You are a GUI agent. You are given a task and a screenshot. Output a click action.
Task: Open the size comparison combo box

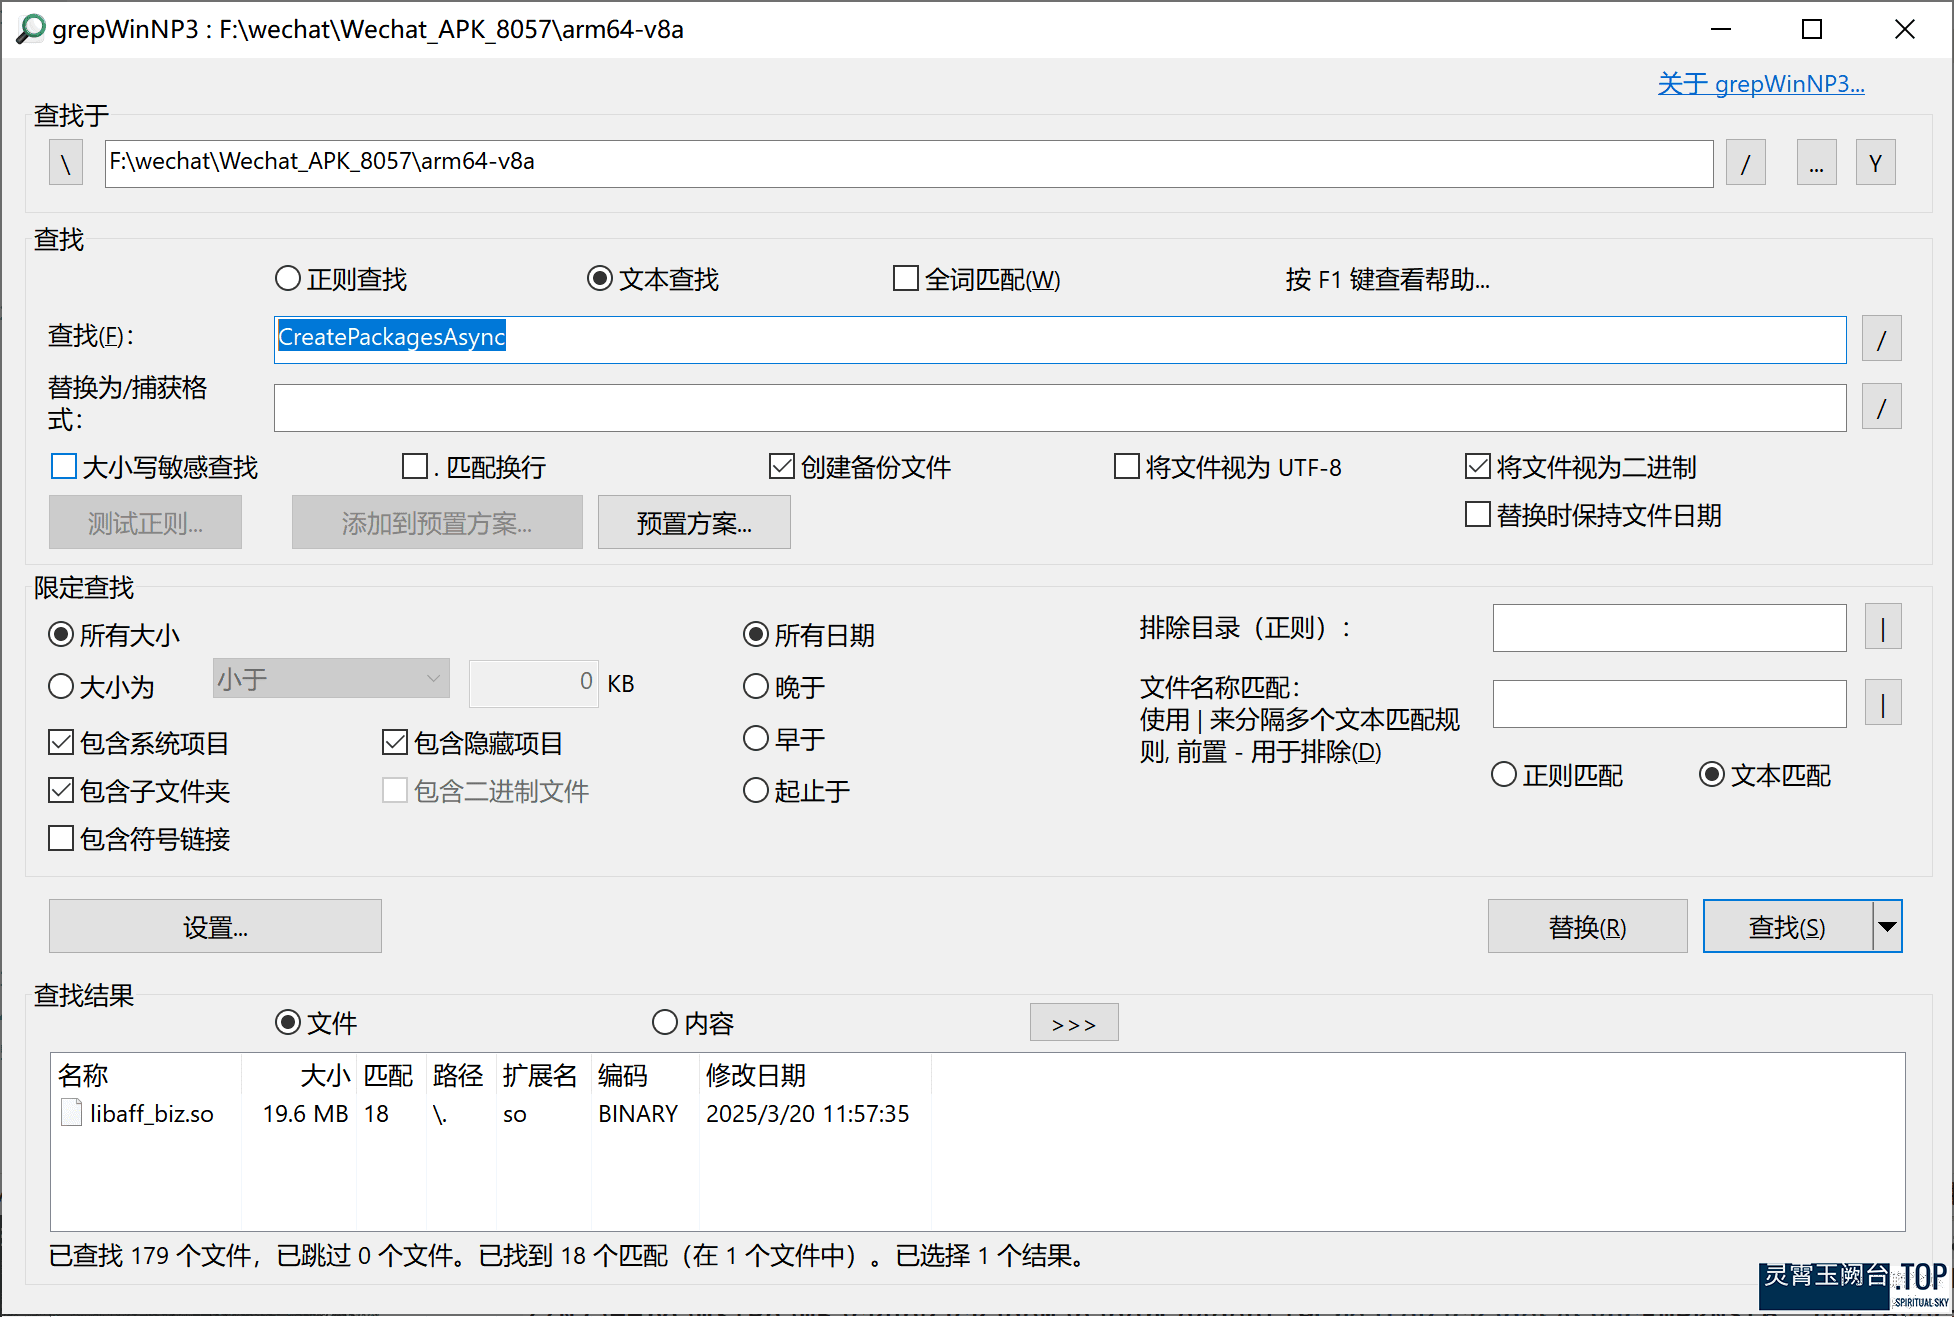pos(330,679)
